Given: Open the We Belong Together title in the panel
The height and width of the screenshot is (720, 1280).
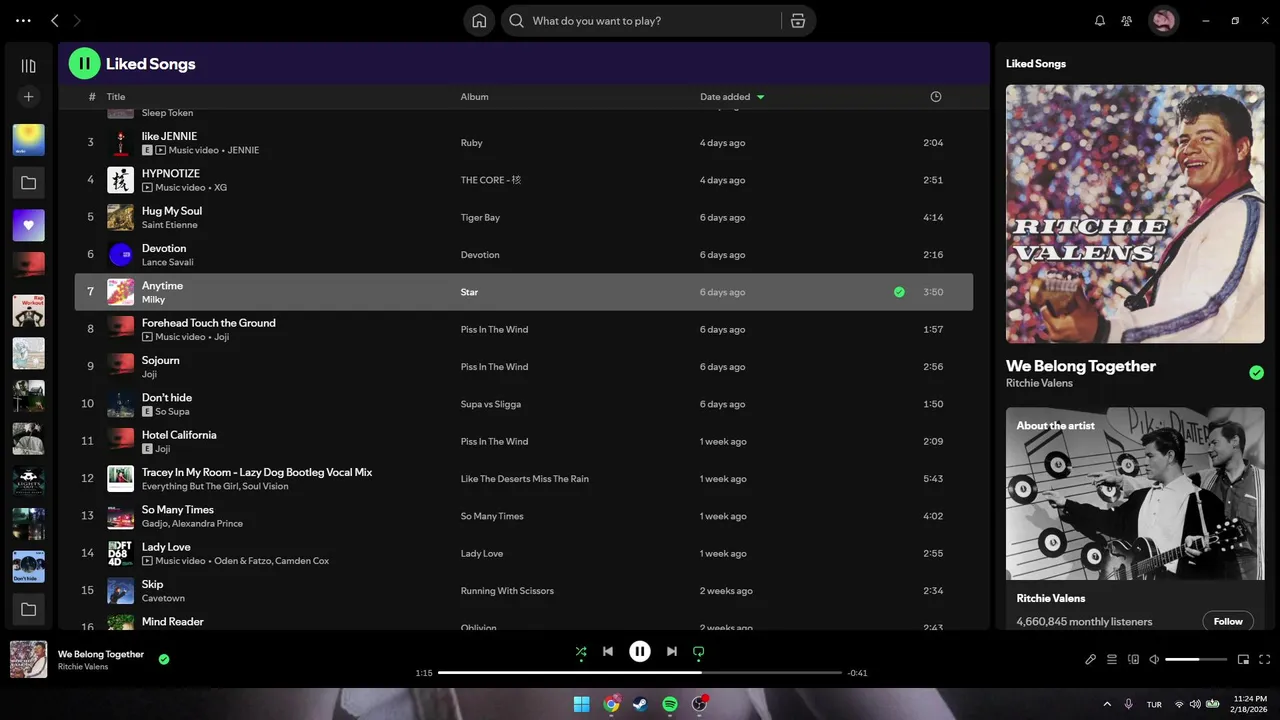Looking at the screenshot, I should click(x=1081, y=366).
